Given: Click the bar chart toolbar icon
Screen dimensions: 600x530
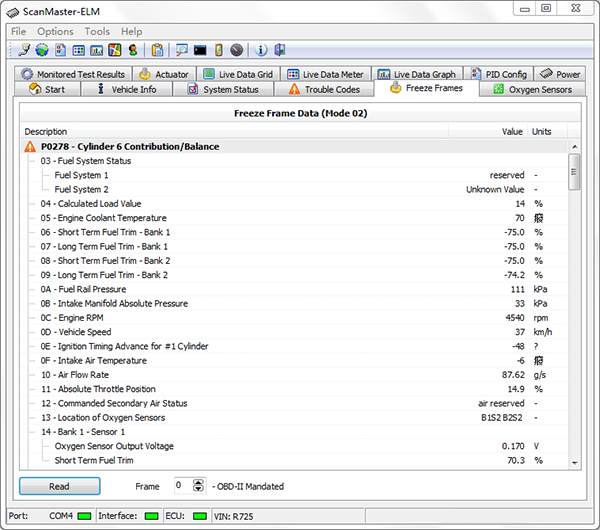Looking at the screenshot, I should tap(96, 50).
